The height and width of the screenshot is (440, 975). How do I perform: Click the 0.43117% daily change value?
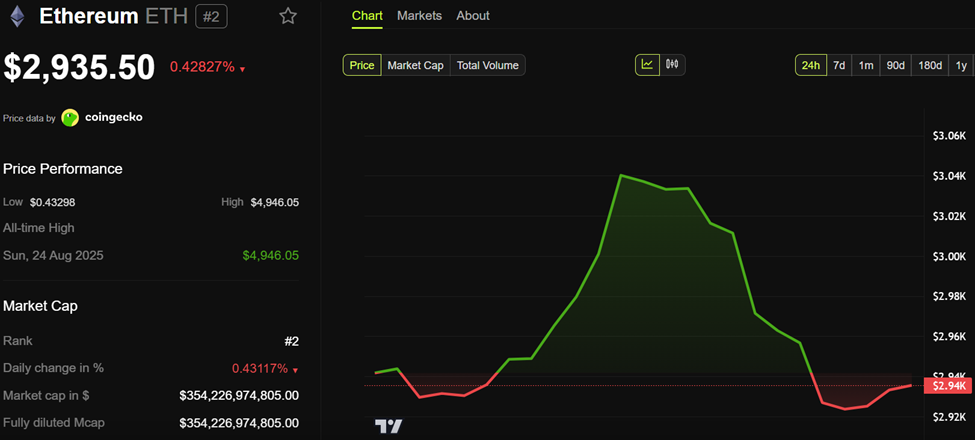pos(260,369)
